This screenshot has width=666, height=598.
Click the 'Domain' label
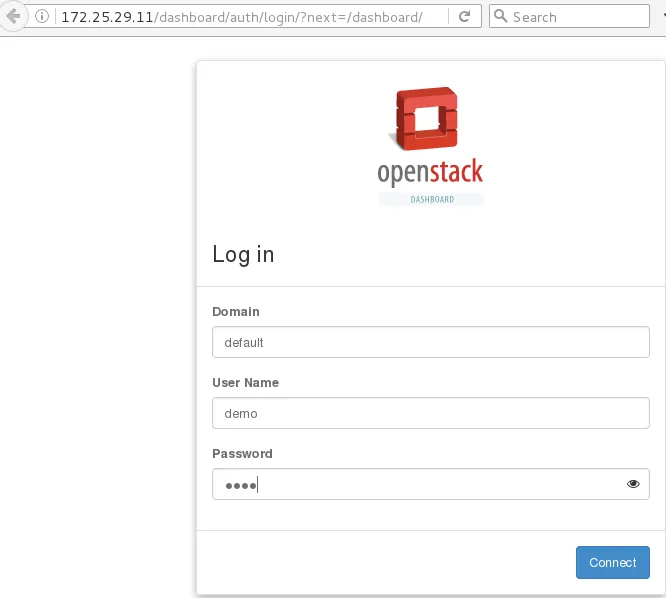coord(236,311)
